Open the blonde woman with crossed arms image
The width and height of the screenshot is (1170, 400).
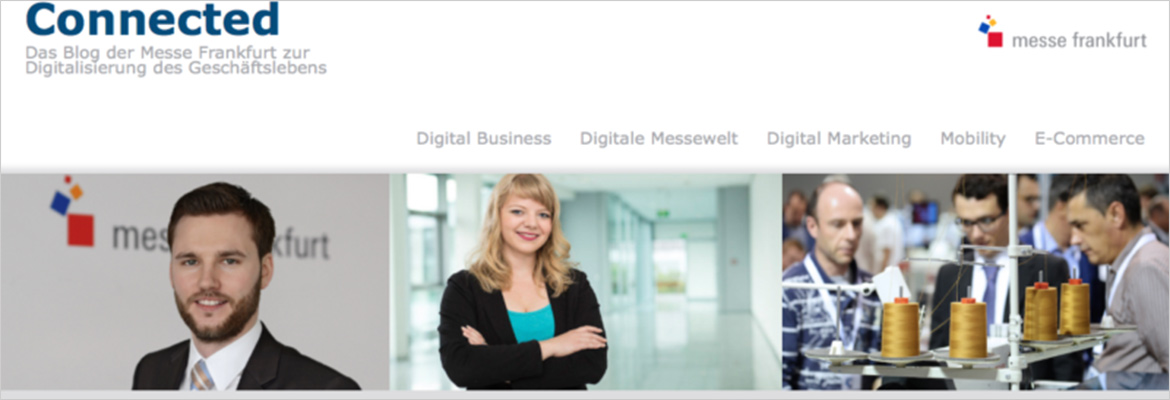(x=585, y=282)
